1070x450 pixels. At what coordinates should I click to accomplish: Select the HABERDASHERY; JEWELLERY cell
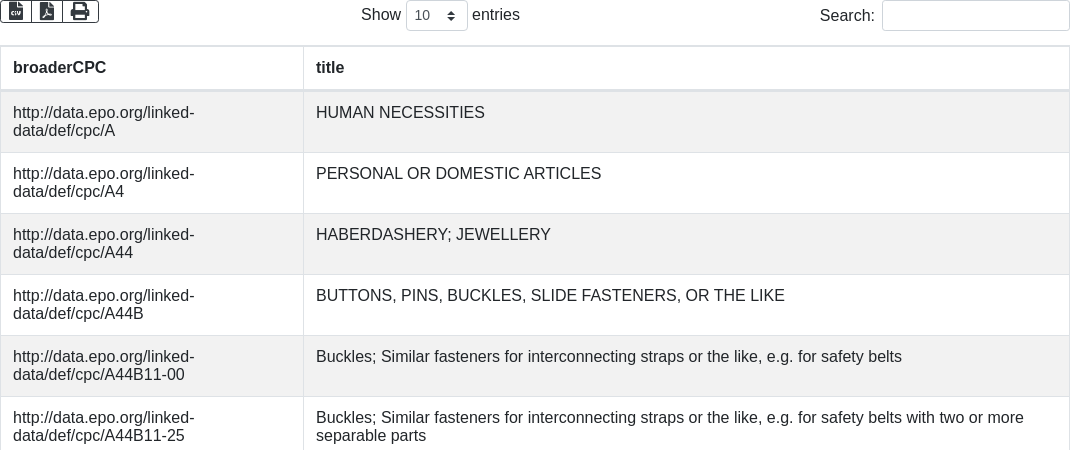433,235
